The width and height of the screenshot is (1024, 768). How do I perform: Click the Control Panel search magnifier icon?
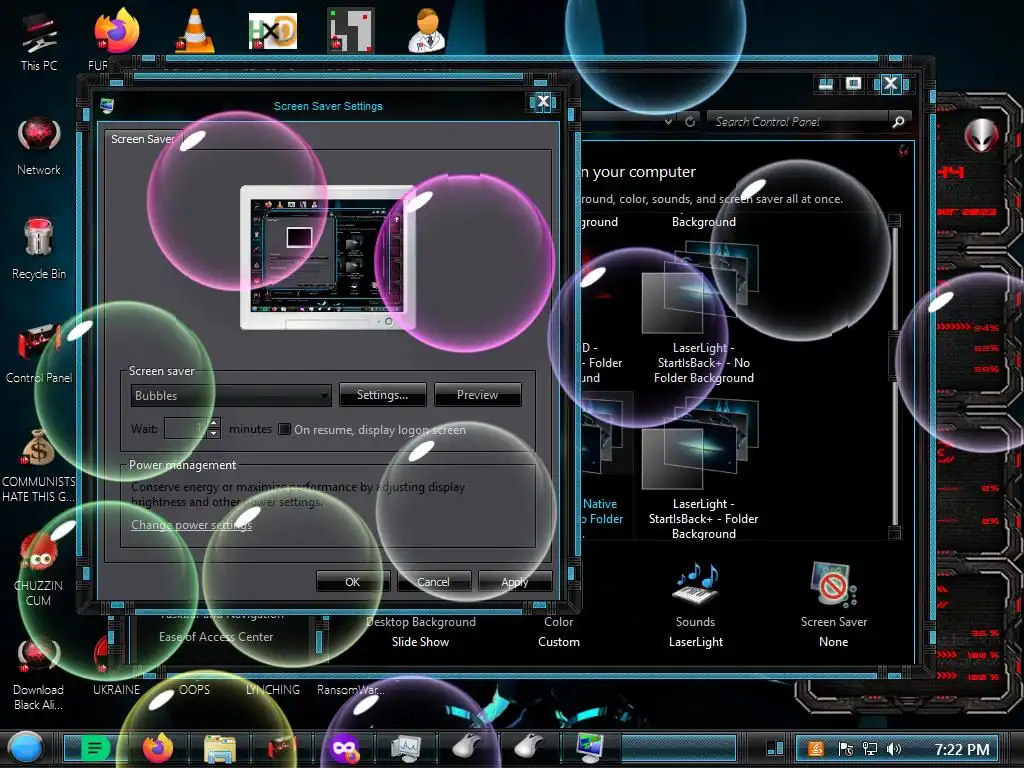pos(899,121)
